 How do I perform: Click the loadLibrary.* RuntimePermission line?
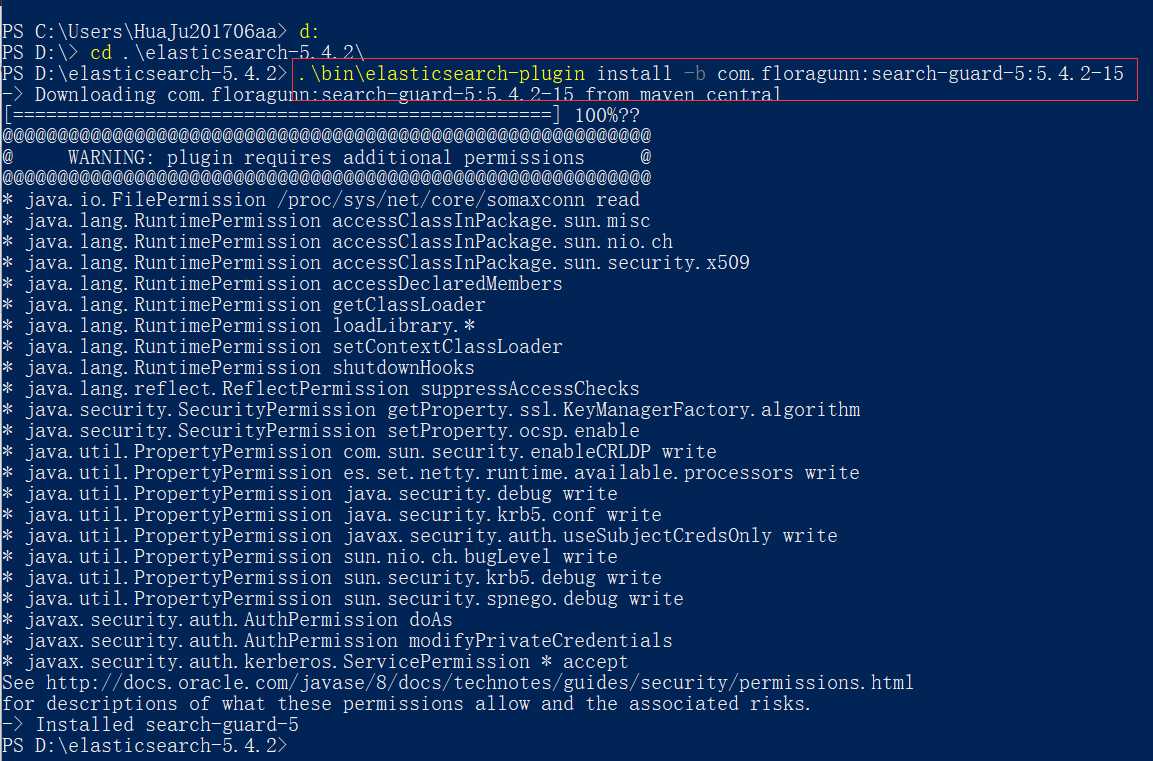click(x=238, y=326)
